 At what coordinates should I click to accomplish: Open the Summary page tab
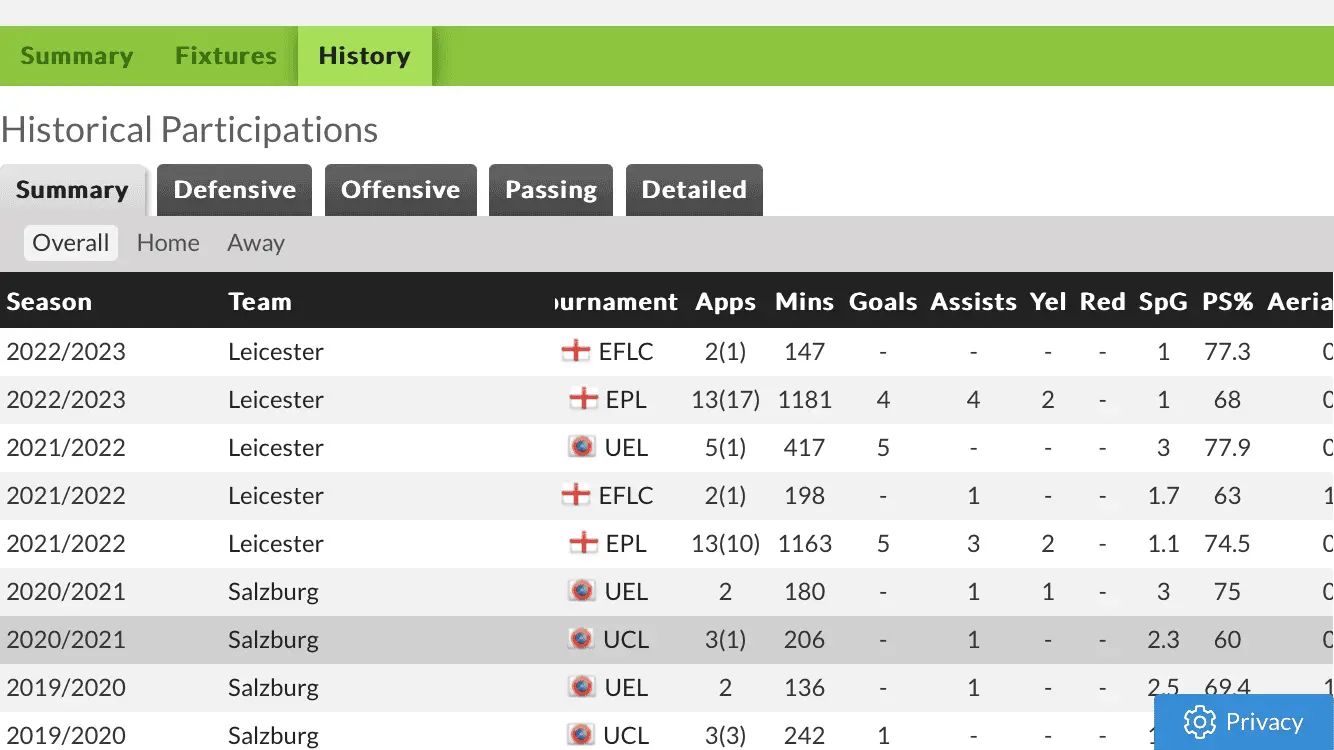pyautogui.click(x=77, y=56)
